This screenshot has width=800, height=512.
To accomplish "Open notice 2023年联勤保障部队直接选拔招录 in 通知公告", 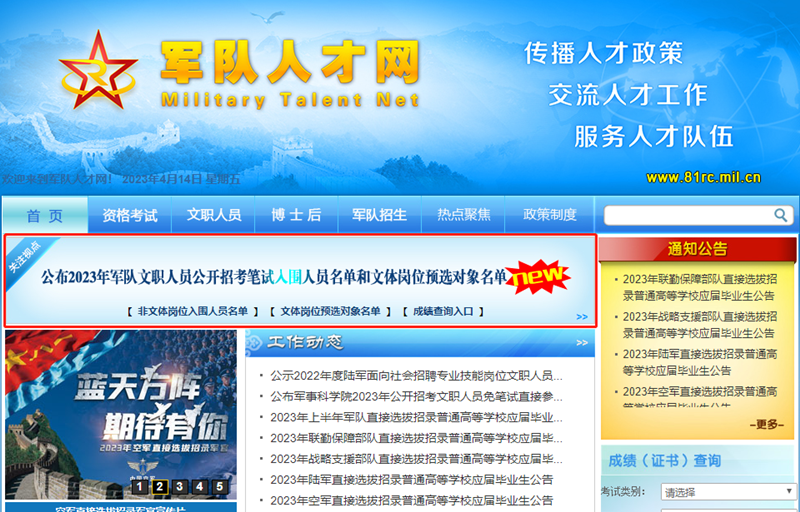I will tap(699, 287).
